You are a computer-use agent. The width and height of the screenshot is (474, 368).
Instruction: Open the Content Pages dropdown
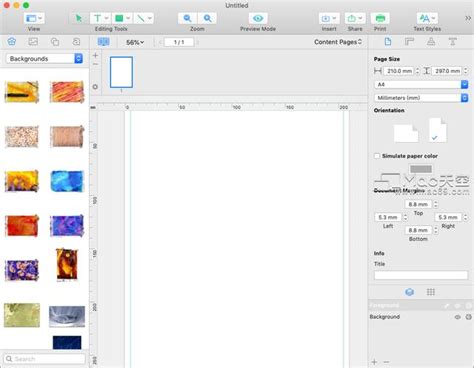click(x=338, y=42)
